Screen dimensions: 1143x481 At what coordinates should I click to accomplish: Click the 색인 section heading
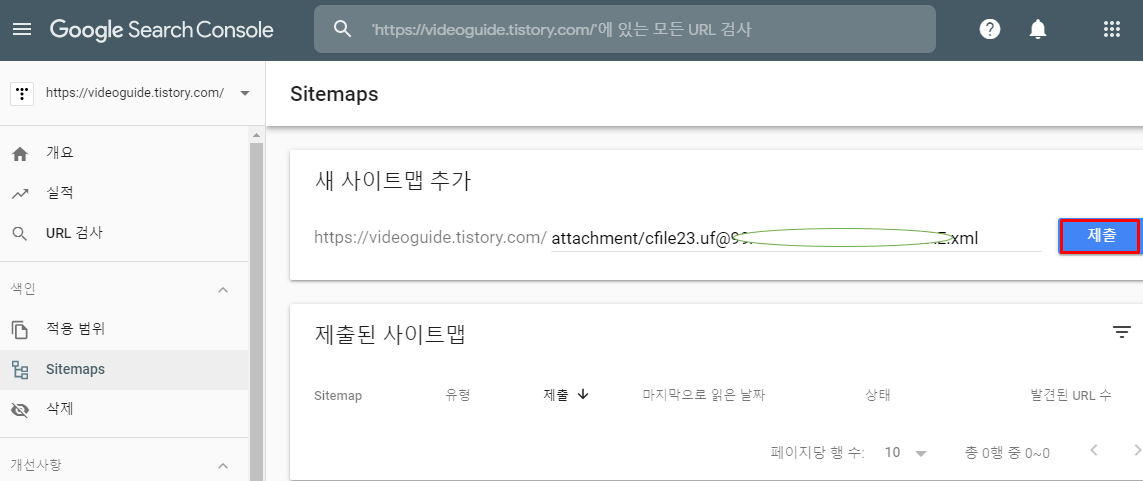[23, 289]
